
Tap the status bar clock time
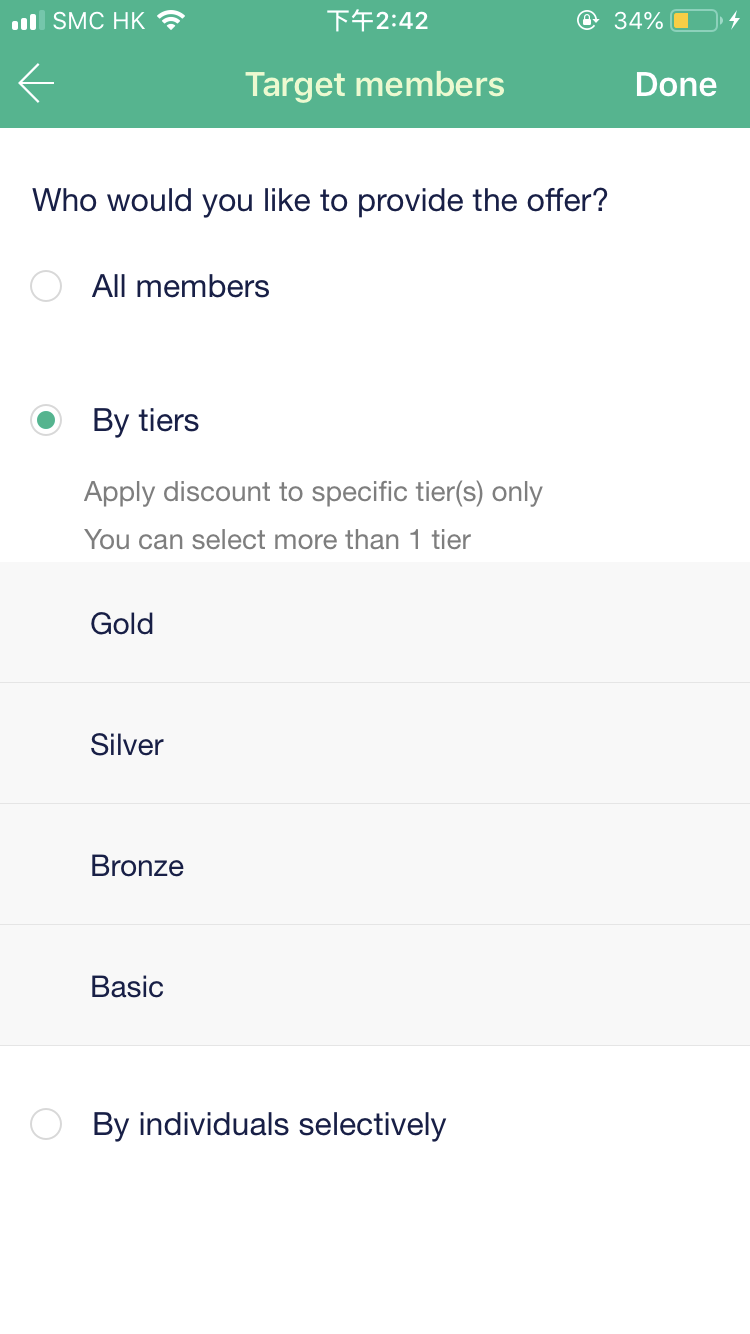pyautogui.click(x=378, y=20)
